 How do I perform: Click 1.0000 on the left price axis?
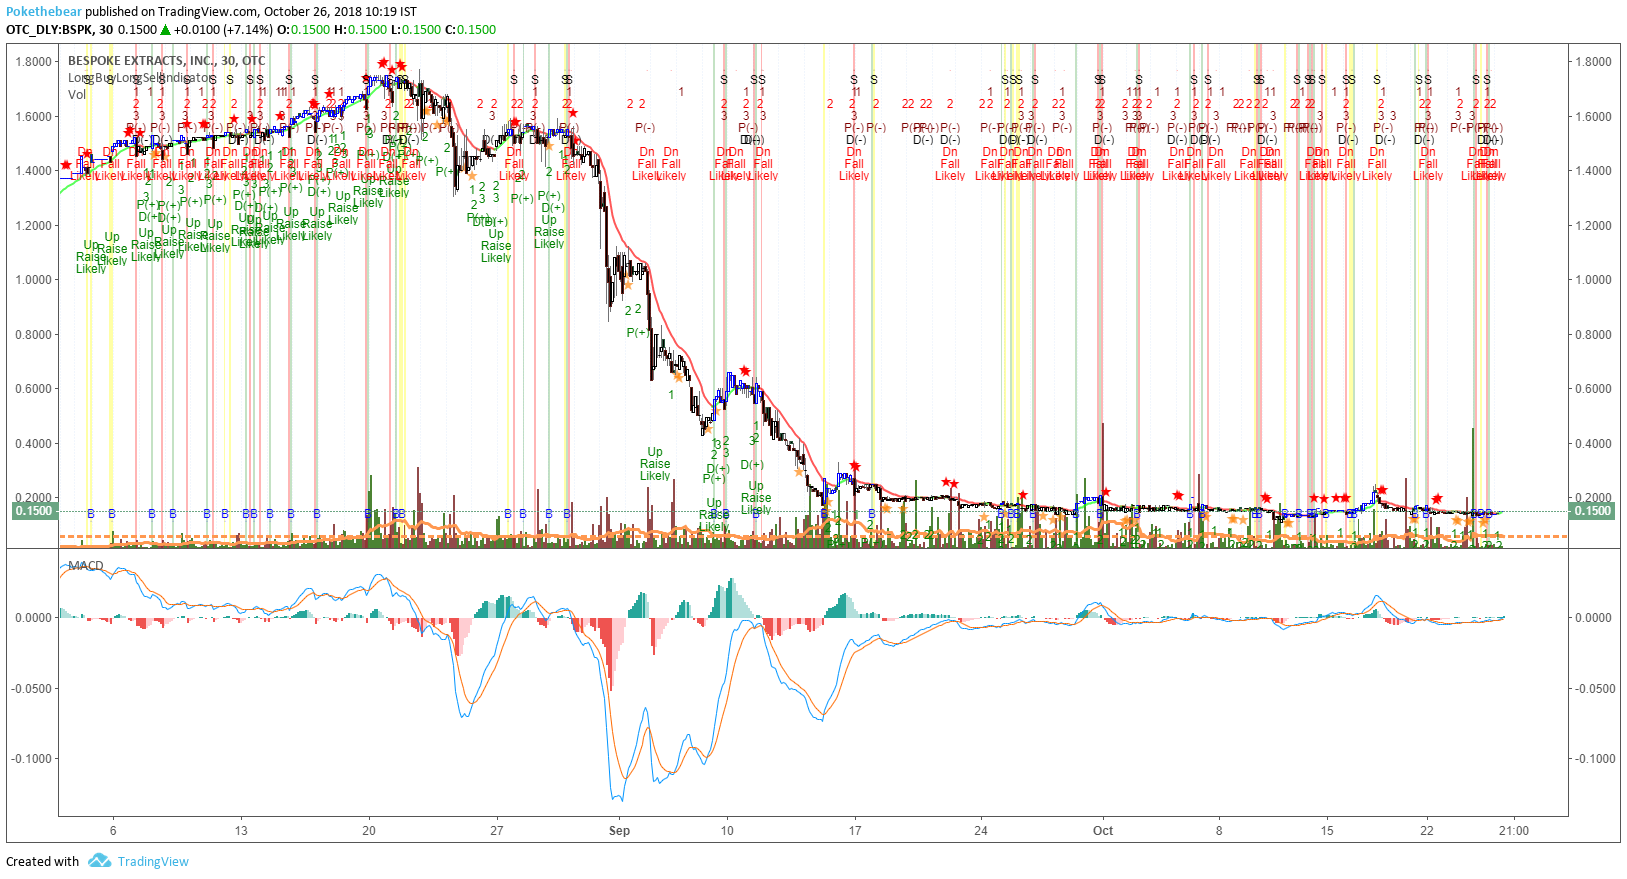point(33,280)
